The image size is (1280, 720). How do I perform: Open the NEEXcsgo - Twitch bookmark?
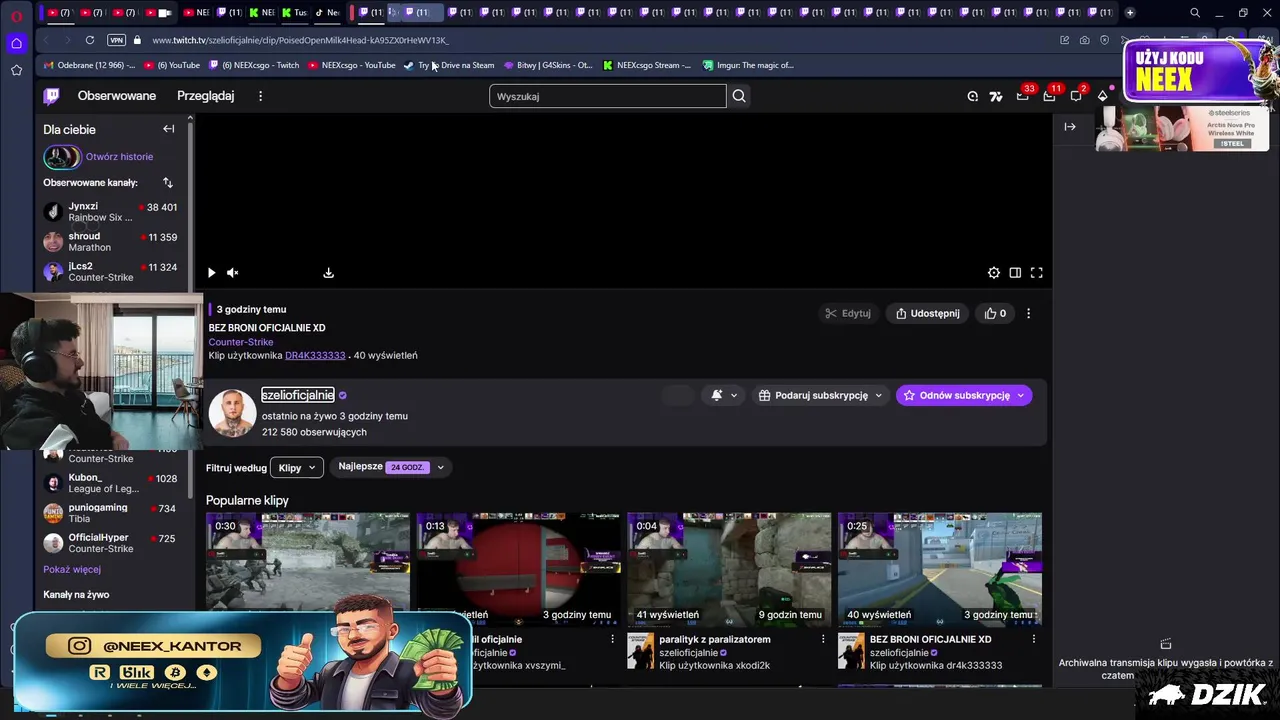254,65
